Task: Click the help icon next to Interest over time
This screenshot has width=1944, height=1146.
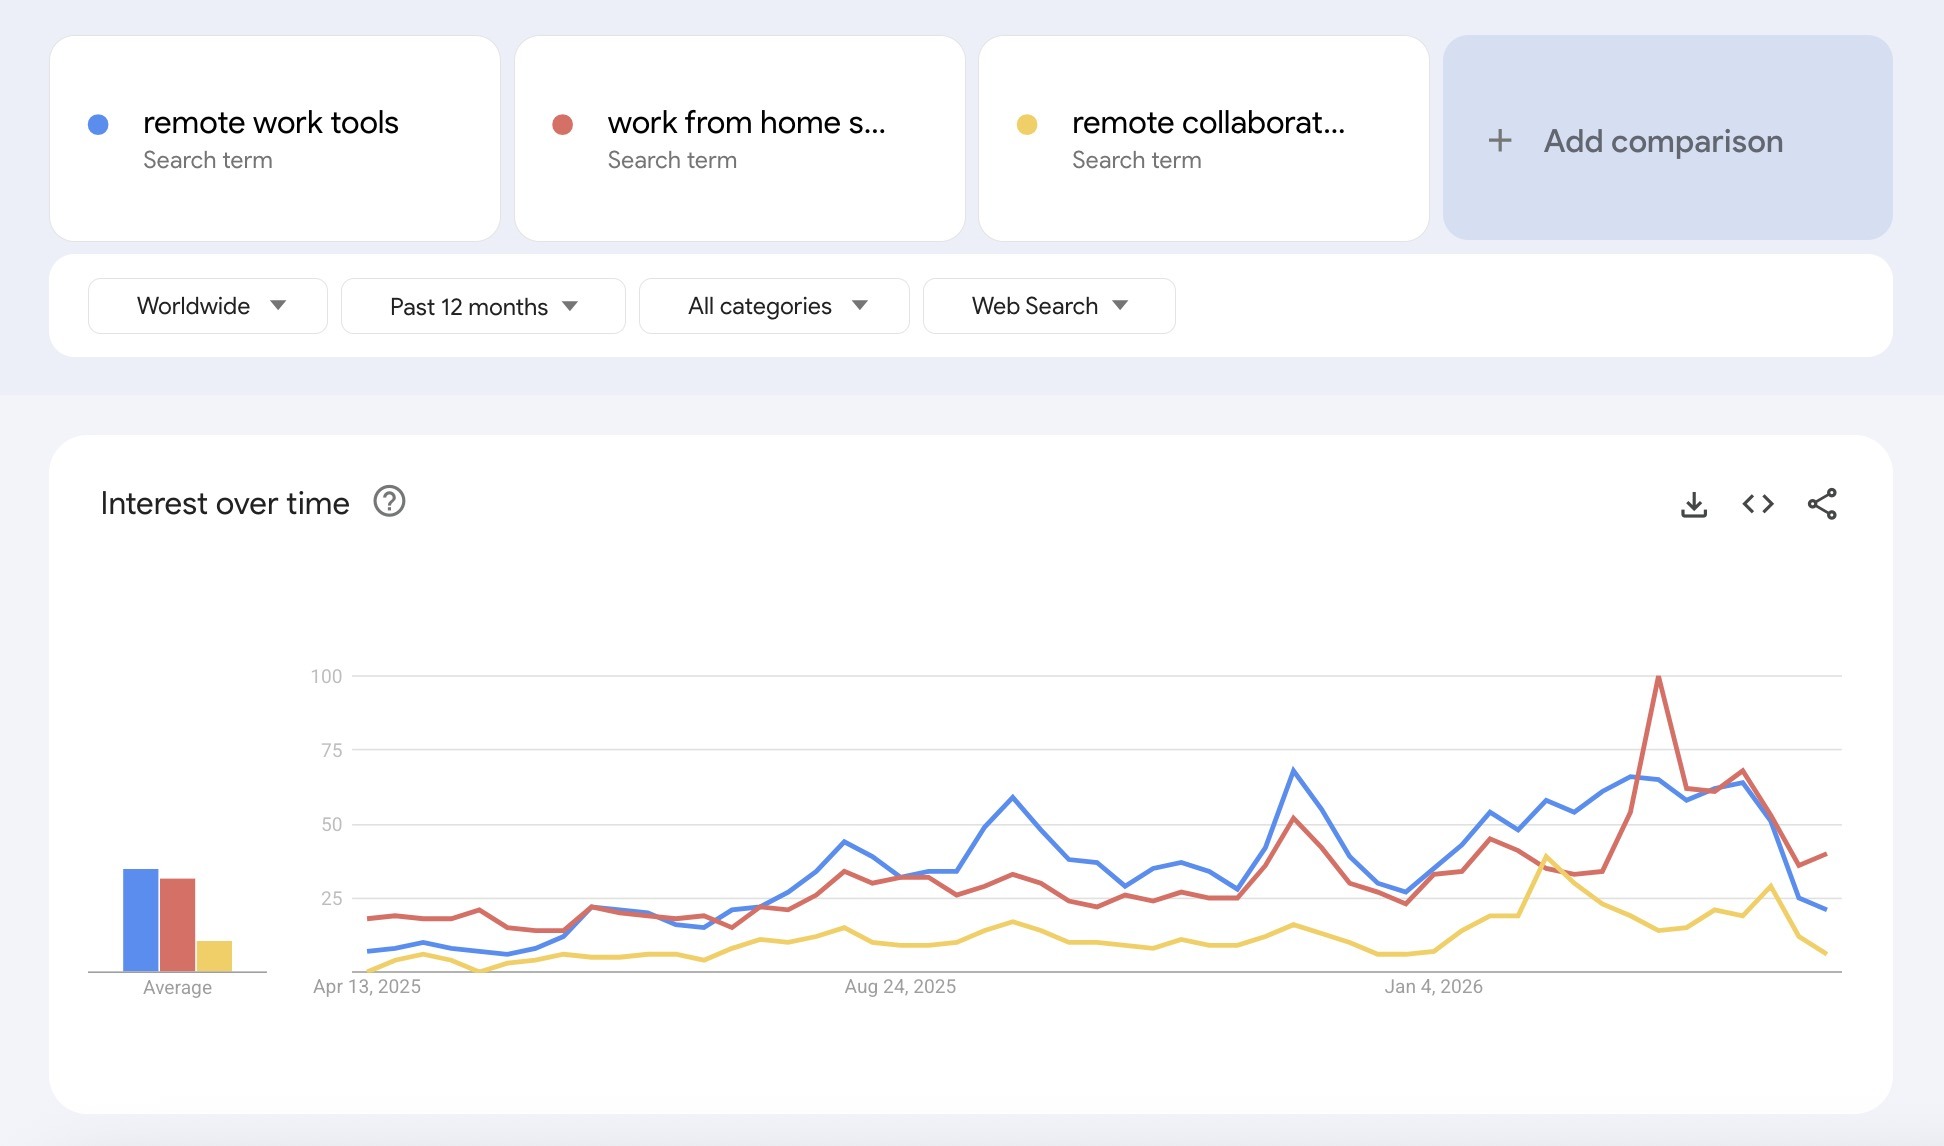Action: point(389,502)
